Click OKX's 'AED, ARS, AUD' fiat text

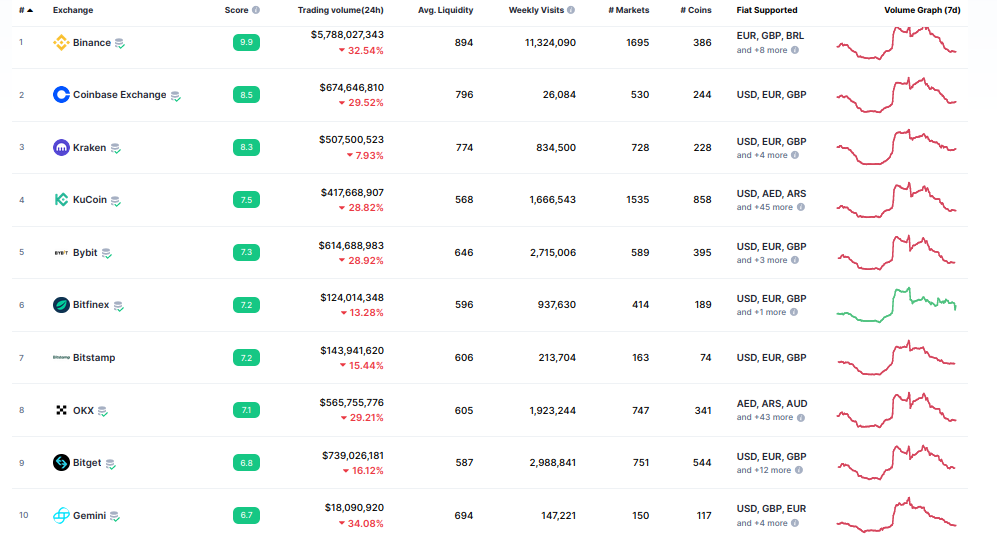coord(772,404)
